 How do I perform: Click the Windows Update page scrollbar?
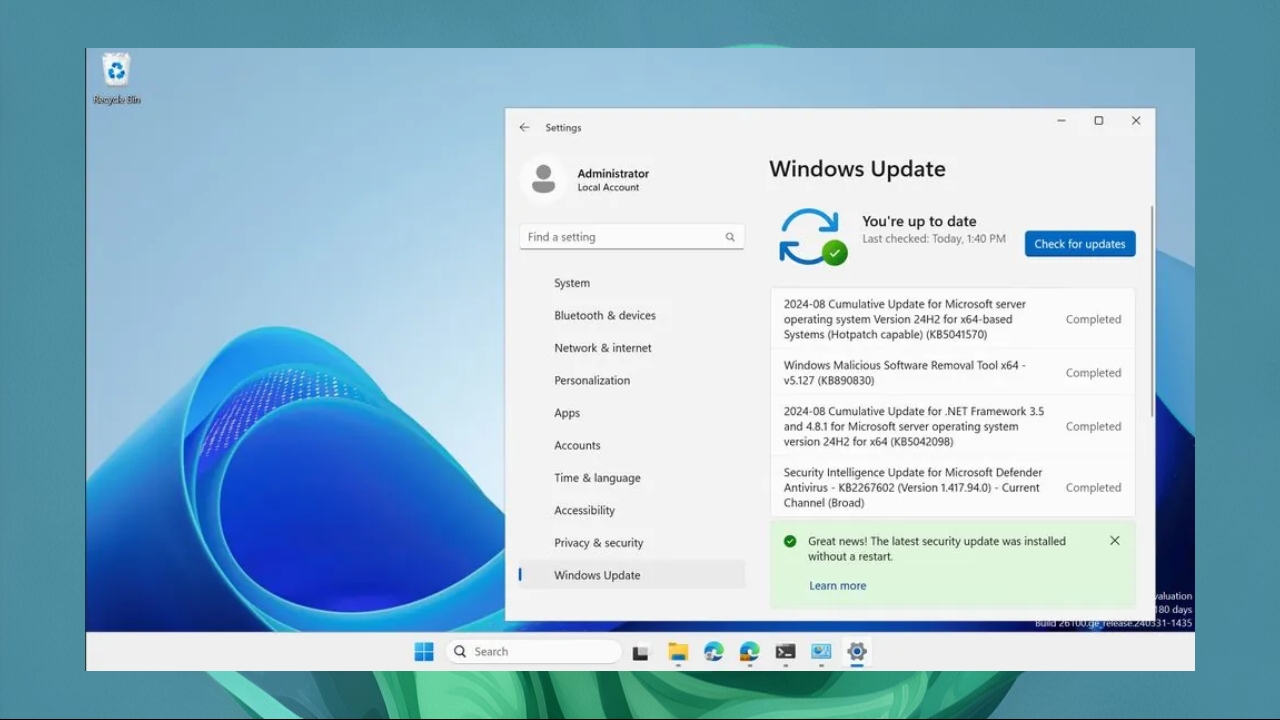click(1152, 311)
